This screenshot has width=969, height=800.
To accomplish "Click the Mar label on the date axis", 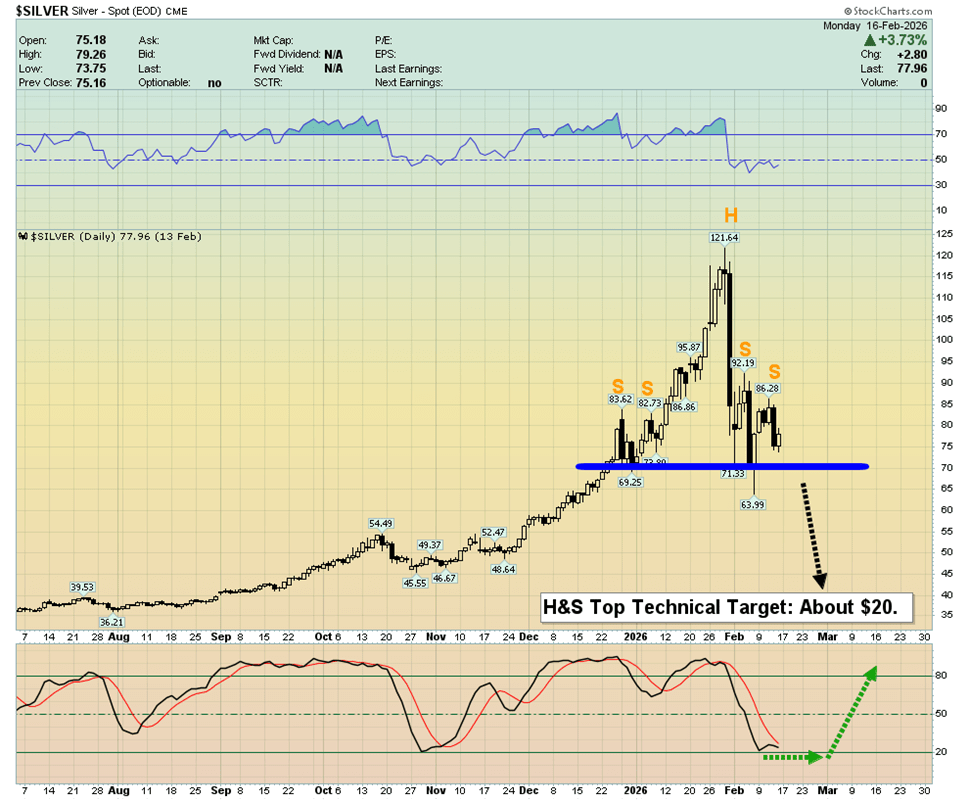I will coord(827,635).
